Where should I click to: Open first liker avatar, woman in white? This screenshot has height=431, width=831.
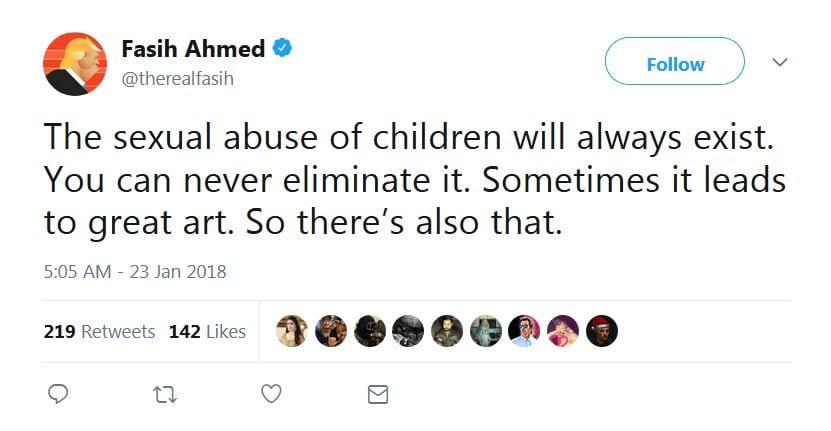[291, 331]
